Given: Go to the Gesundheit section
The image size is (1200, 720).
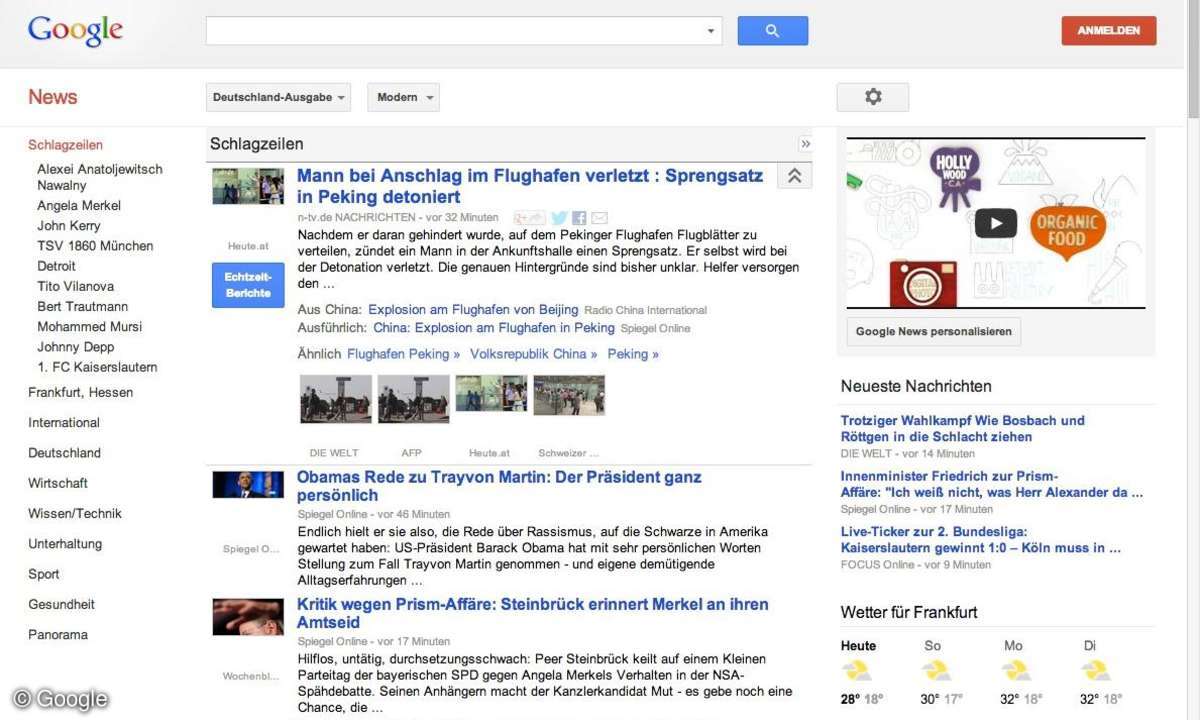Looking at the screenshot, I should coord(61,604).
